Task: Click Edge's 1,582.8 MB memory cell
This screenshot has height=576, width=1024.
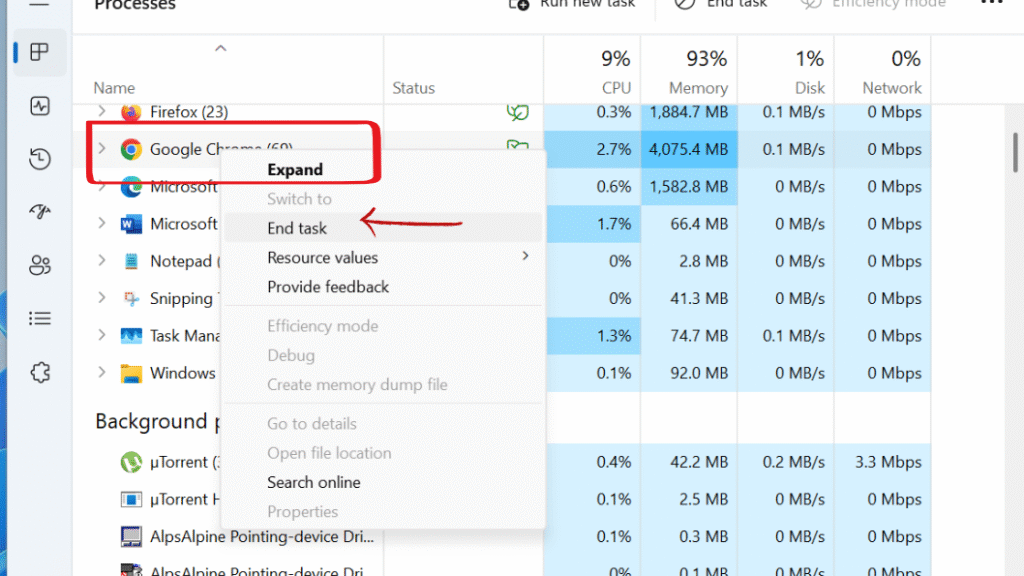Action: [689, 186]
